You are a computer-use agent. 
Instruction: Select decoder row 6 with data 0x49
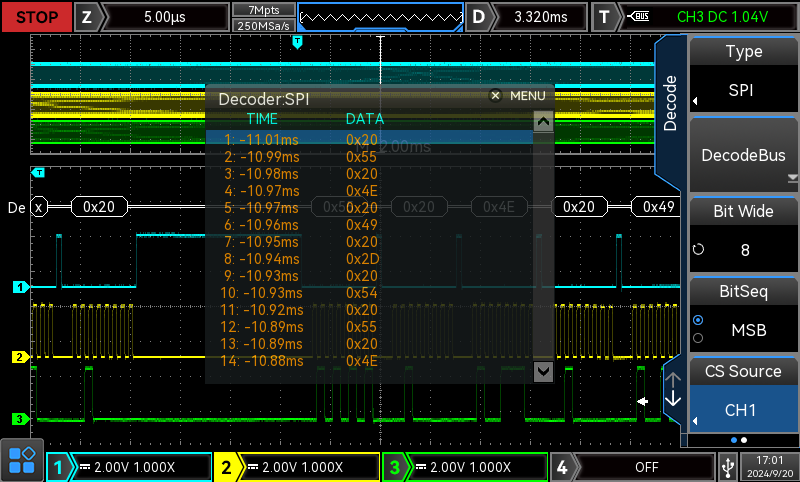[369, 224]
